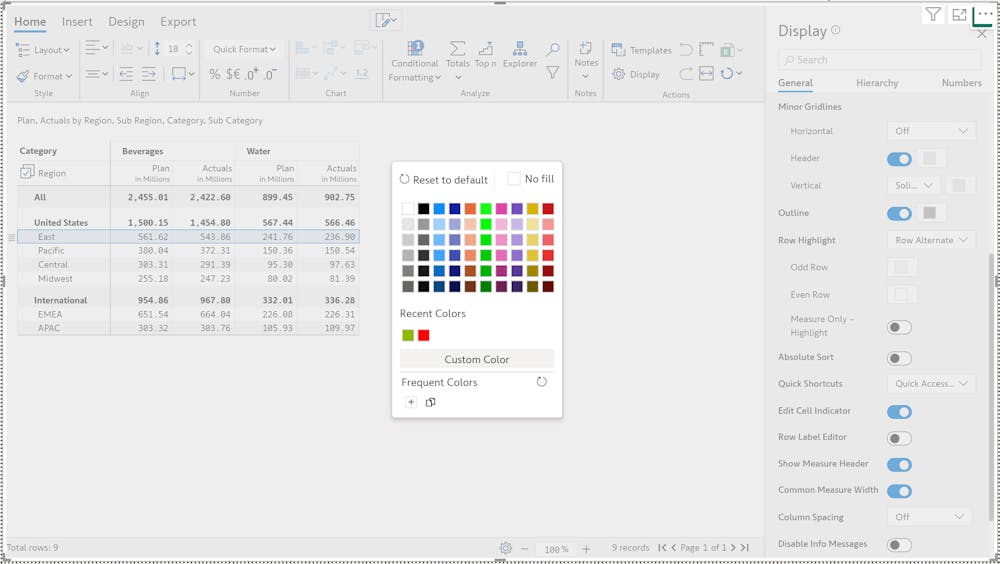Switch to the Design tab
The height and width of the screenshot is (564, 1000).
(126, 22)
